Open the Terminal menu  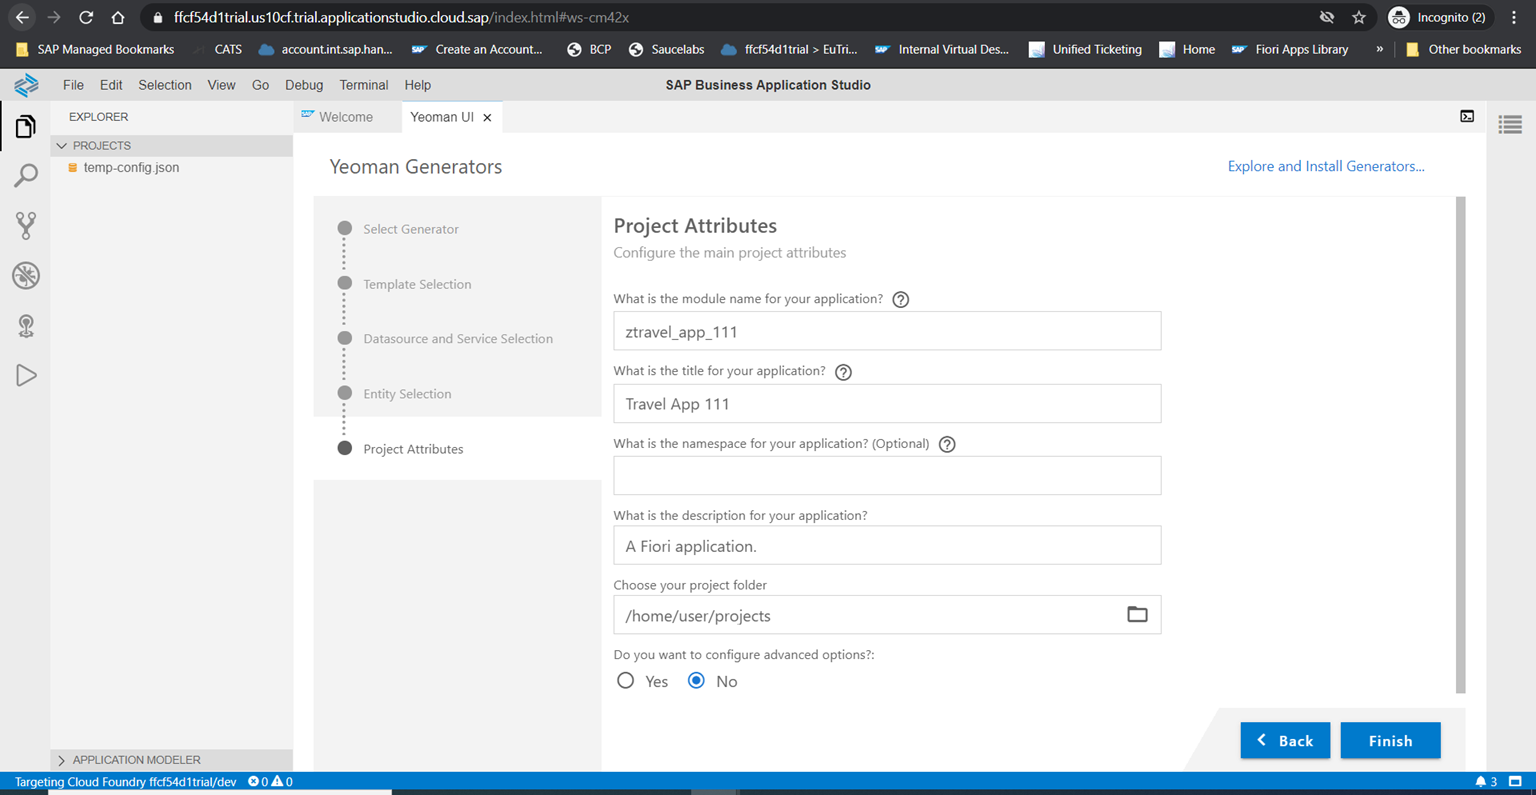click(363, 85)
